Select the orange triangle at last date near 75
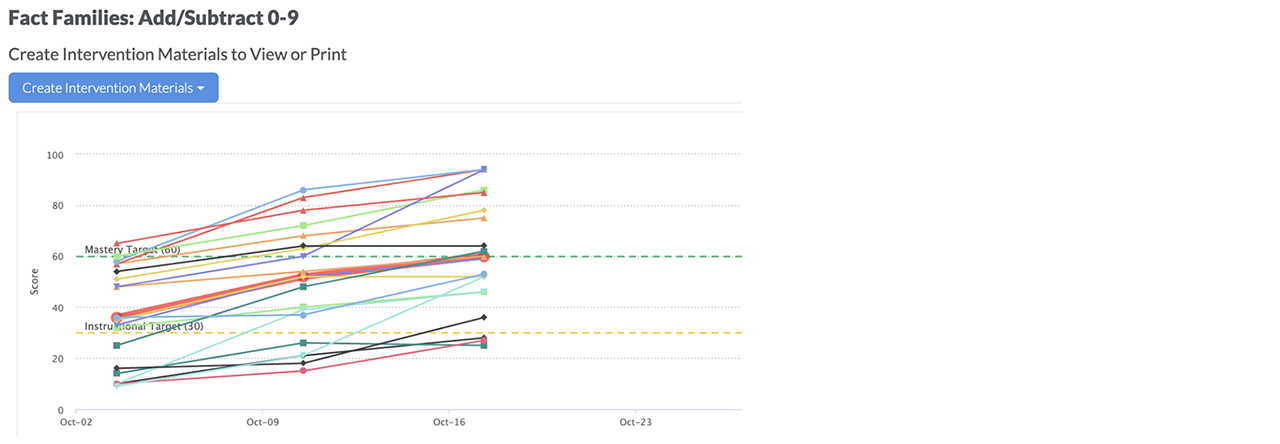The image size is (1280, 444). pos(484,218)
